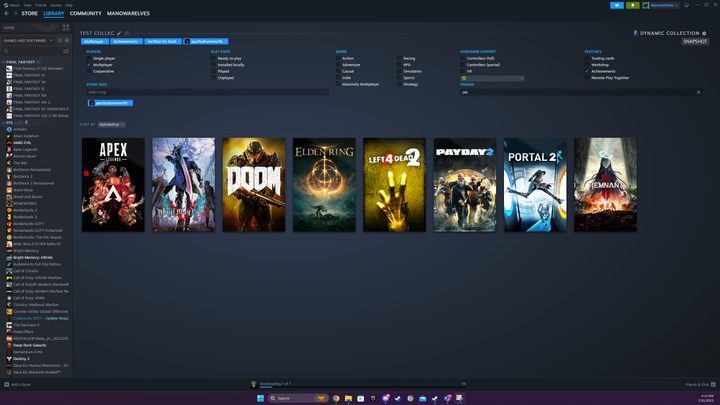
Task: Open the Games and Software dropdown
Action: tap(28, 40)
